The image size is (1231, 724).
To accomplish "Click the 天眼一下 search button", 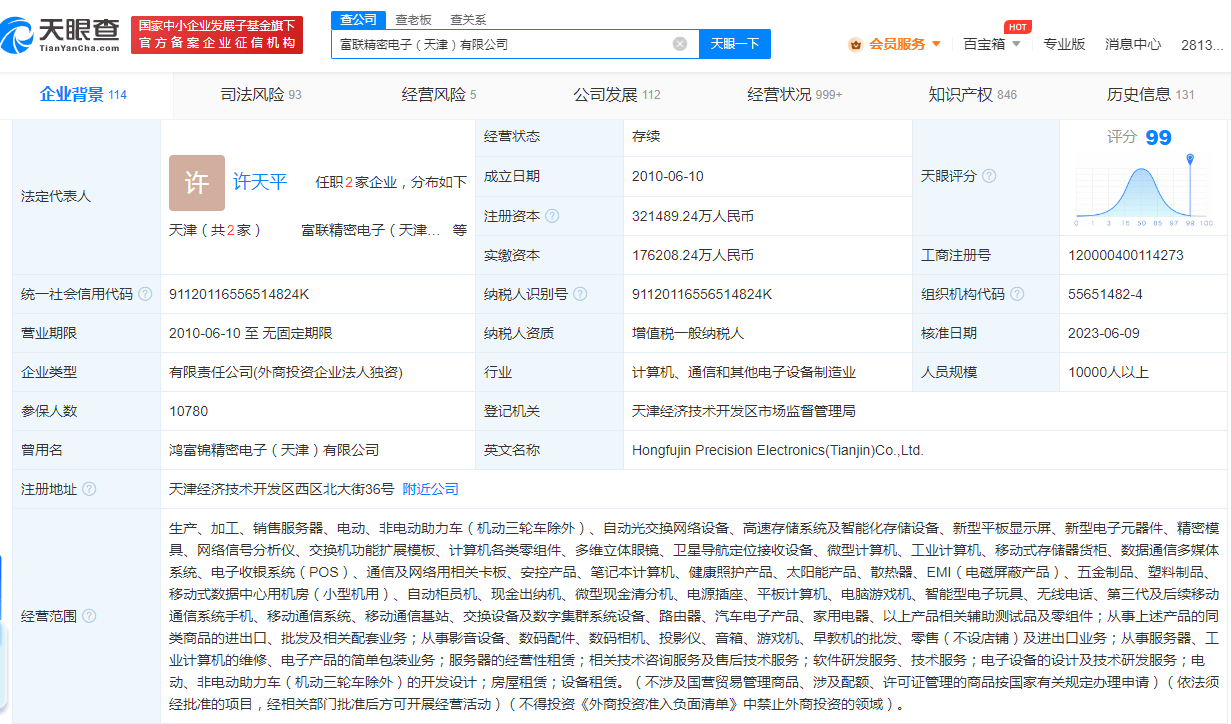I will tap(735, 44).
